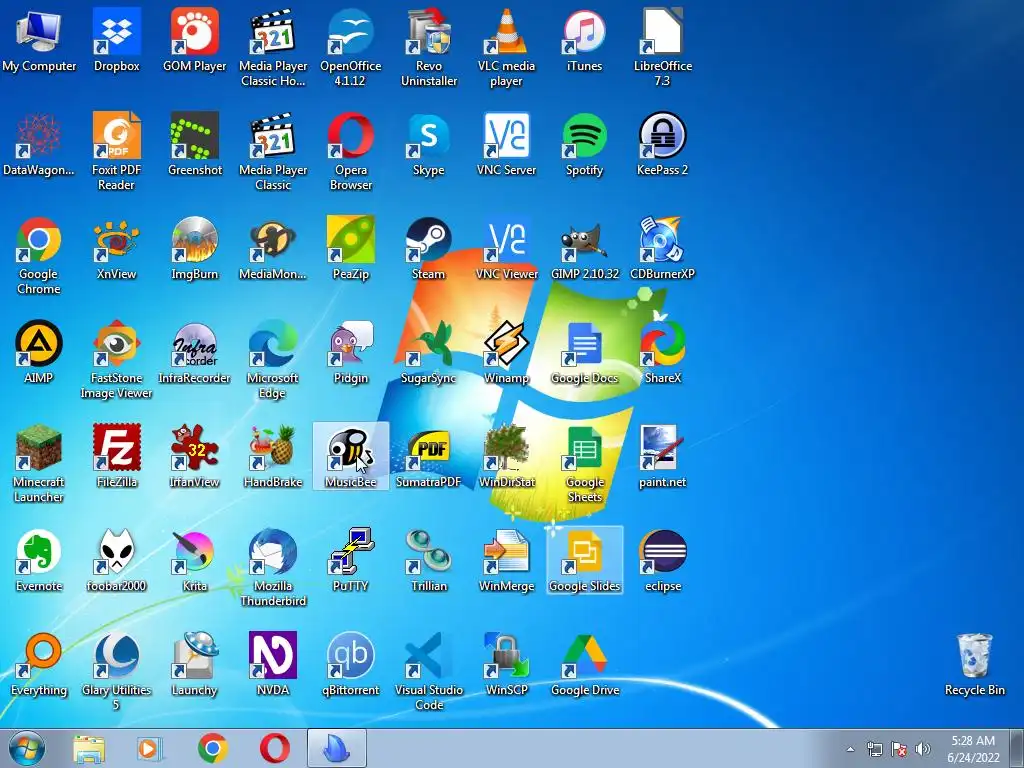Click the Trillian desktop icon

pyautogui.click(x=428, y=560)
